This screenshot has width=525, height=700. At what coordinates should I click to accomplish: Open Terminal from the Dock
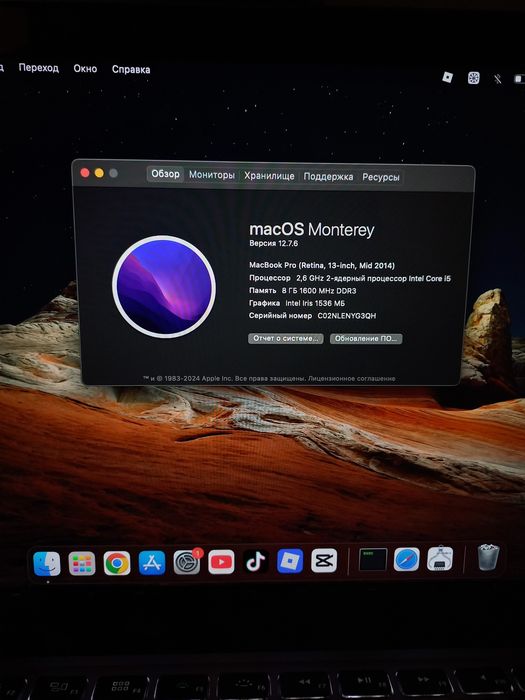point(373,559)
